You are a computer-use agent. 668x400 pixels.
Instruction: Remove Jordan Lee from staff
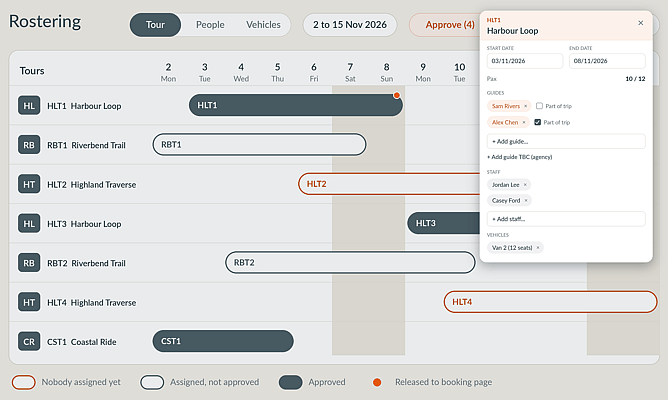[525, 185]
